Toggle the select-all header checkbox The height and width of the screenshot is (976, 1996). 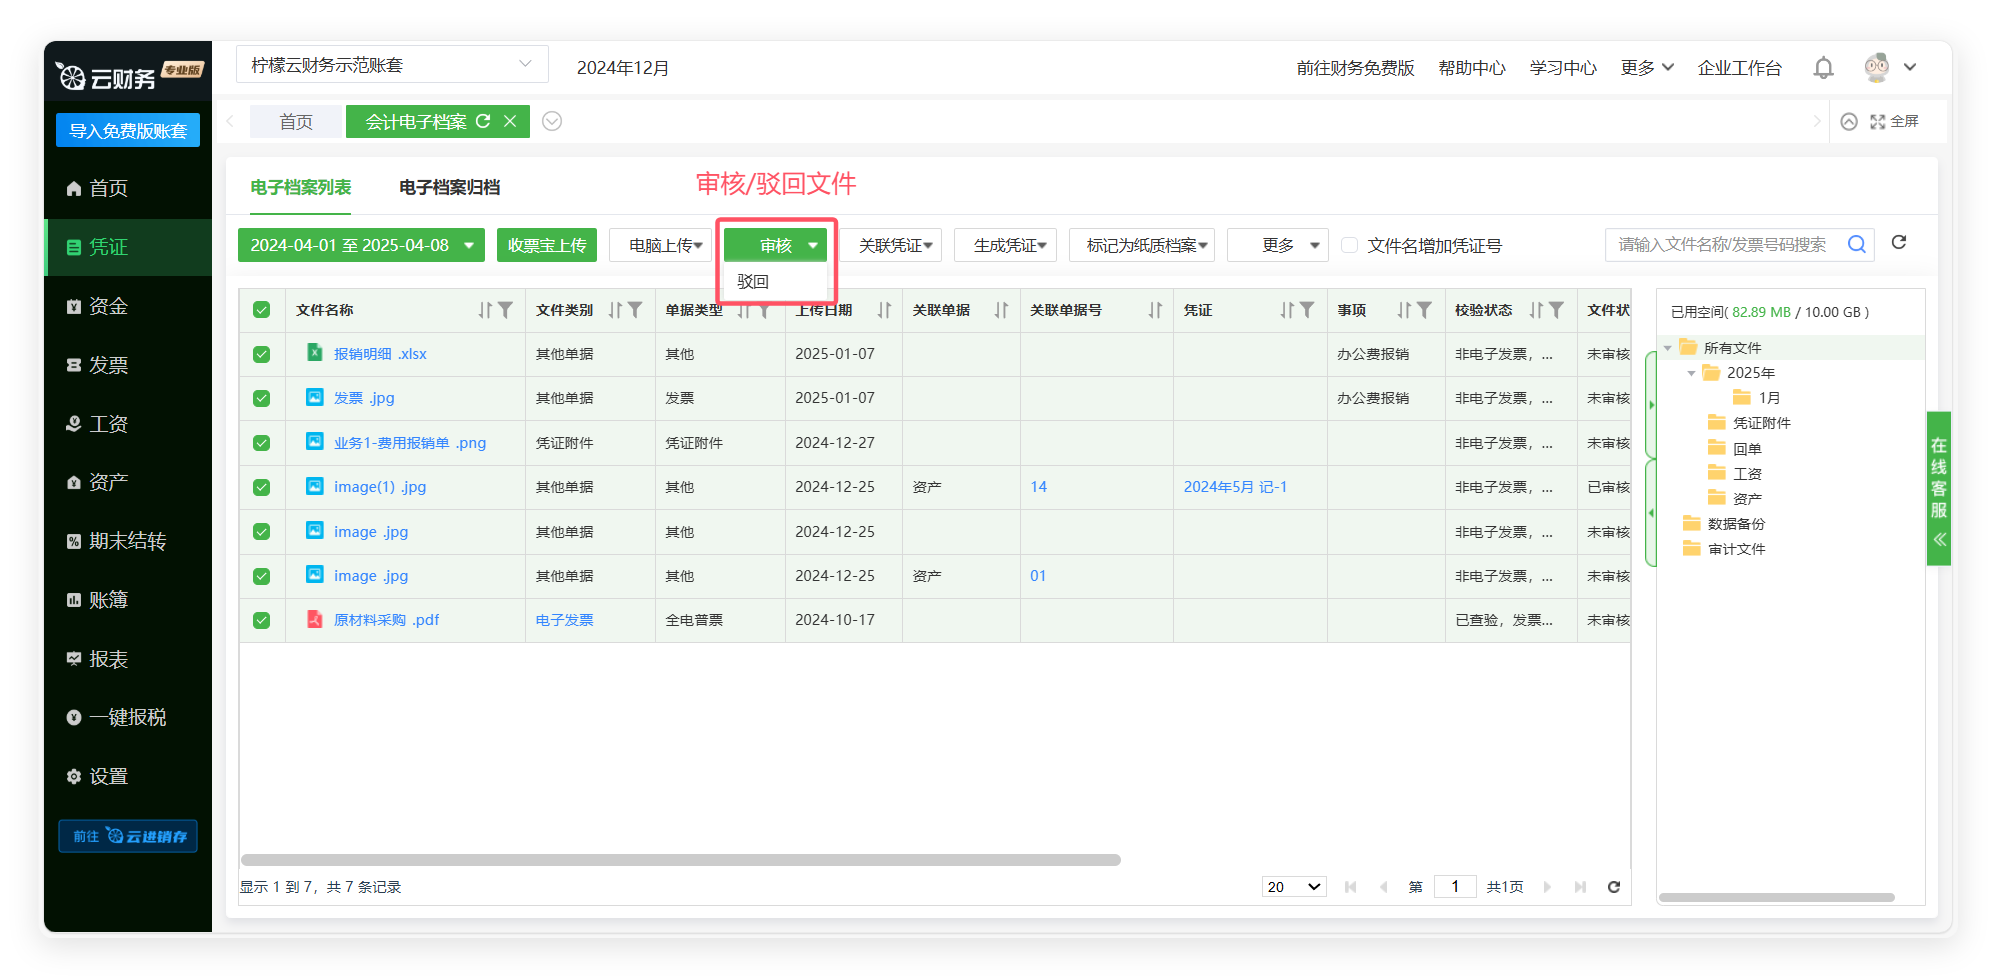click(262, 310)
